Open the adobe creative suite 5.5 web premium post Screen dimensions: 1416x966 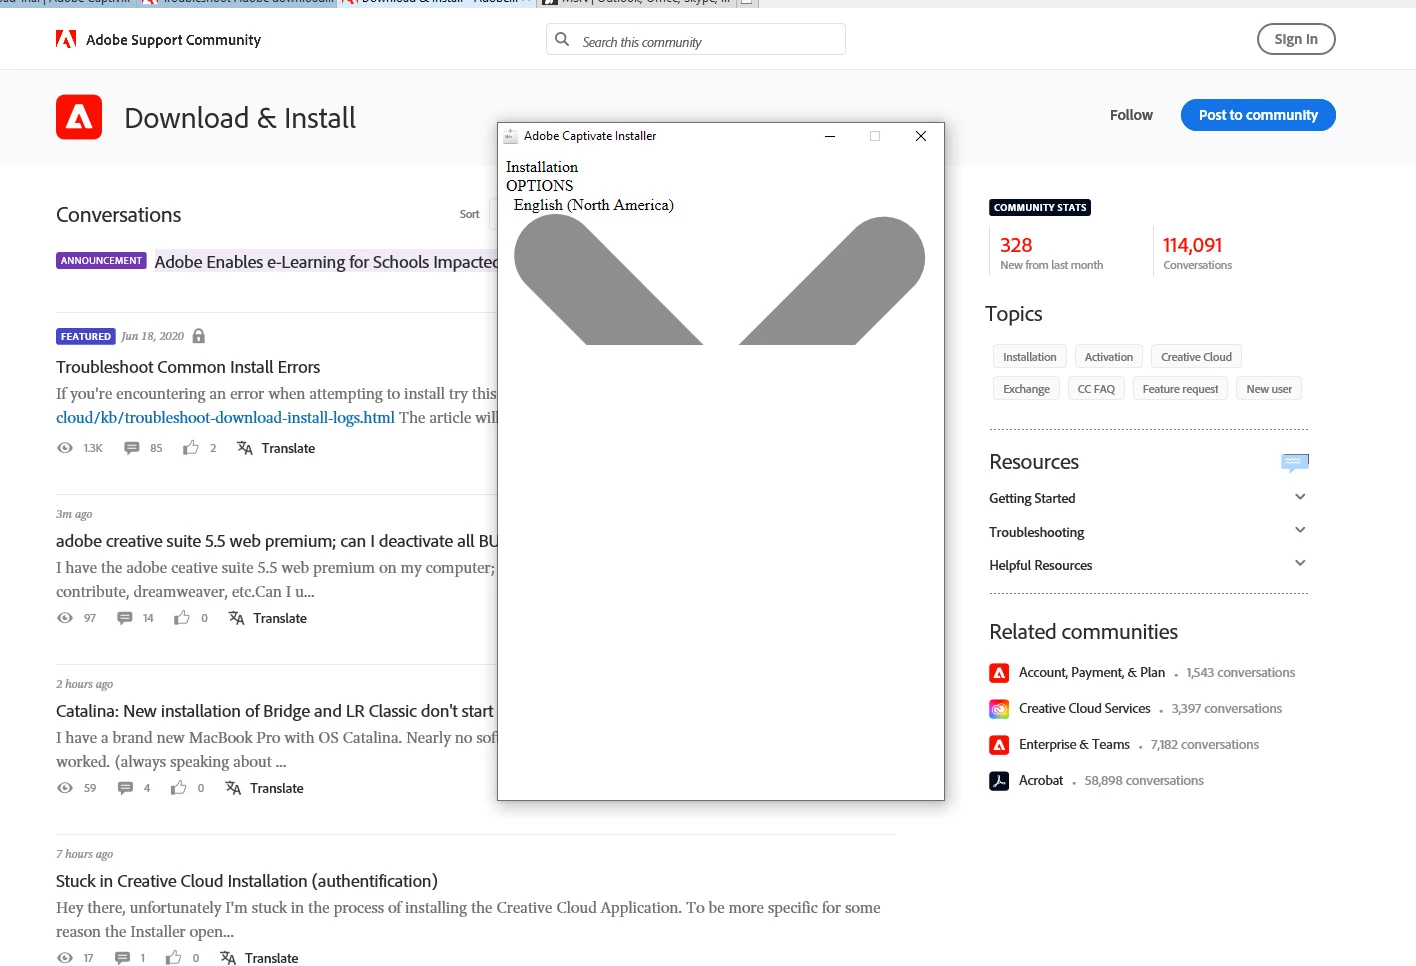[276, 541]
